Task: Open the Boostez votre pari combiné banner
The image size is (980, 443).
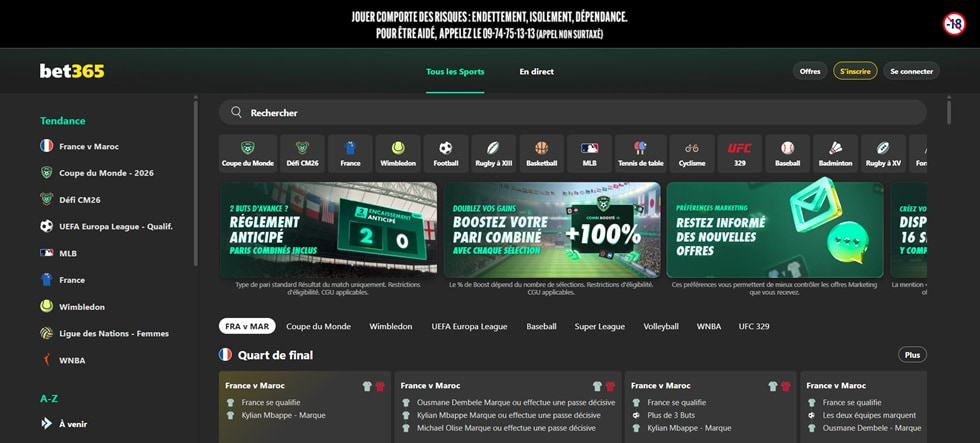Action: point(552,230)
